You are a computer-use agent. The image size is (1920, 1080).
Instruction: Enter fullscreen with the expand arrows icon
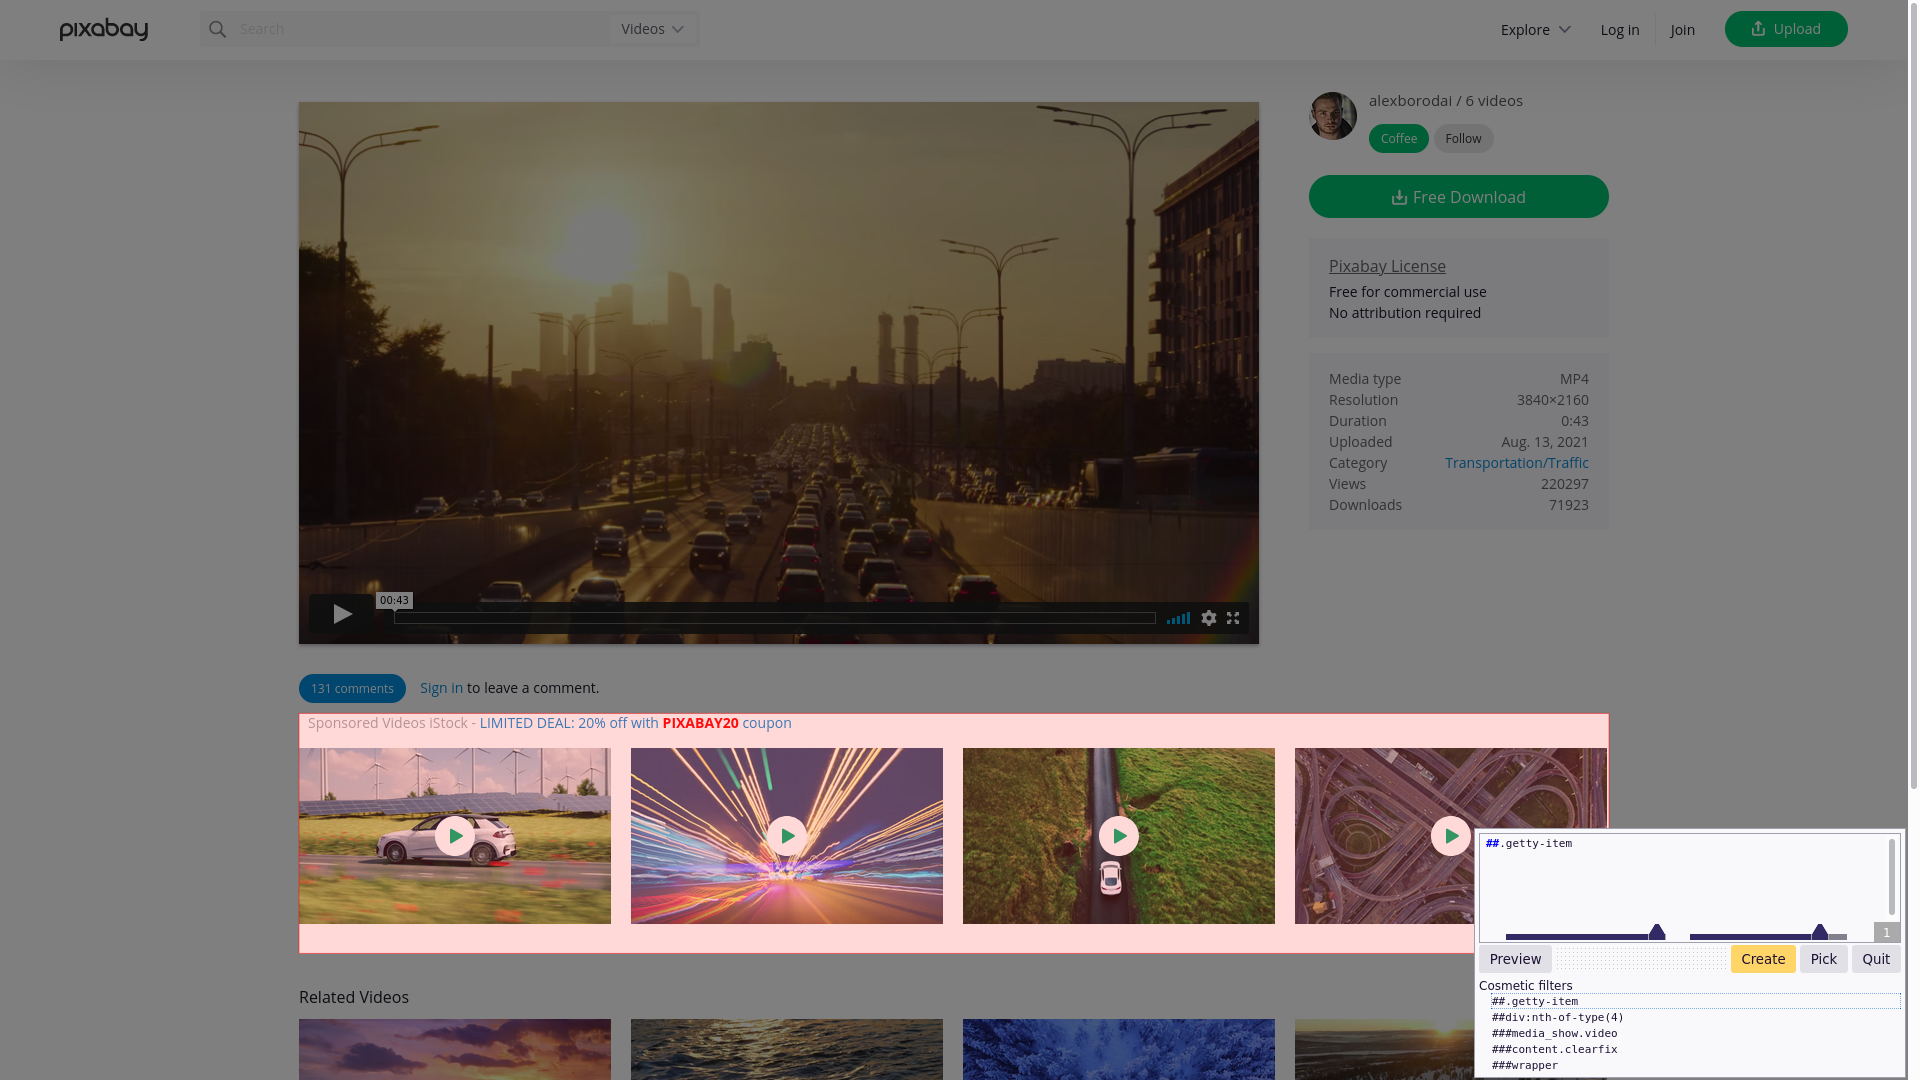click(1232, 618)
